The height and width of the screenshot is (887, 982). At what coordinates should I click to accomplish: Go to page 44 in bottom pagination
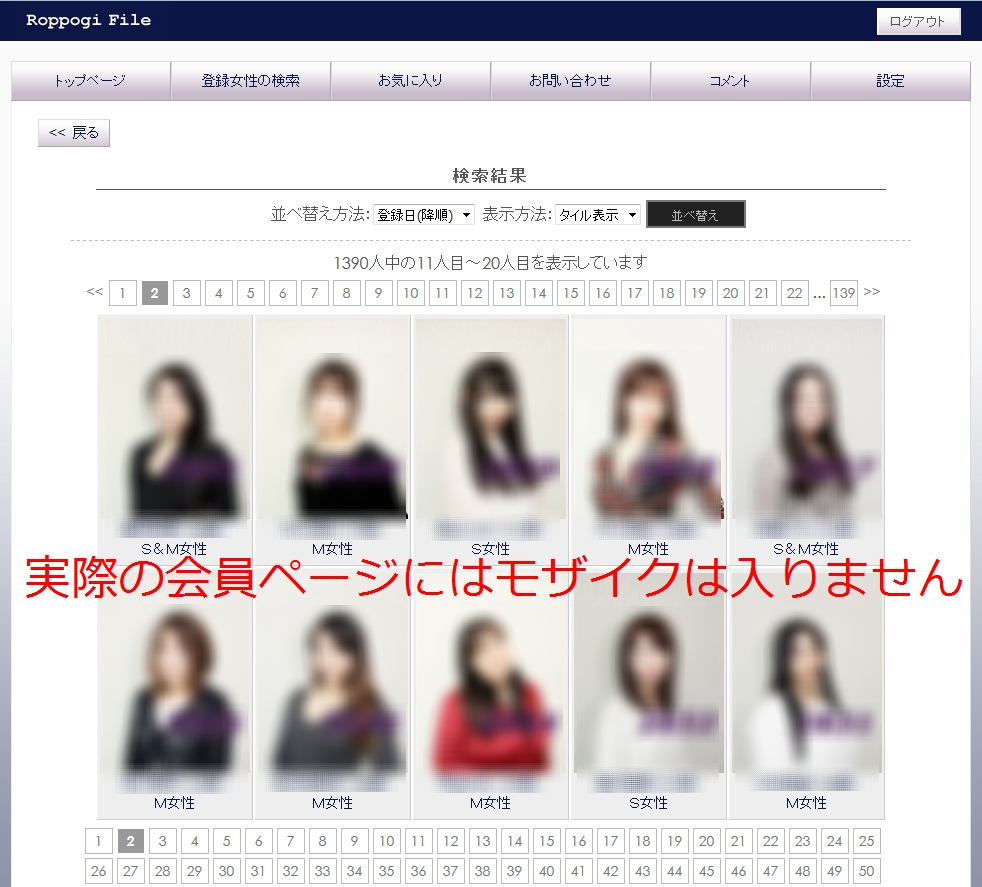click(x=674, y=871)
